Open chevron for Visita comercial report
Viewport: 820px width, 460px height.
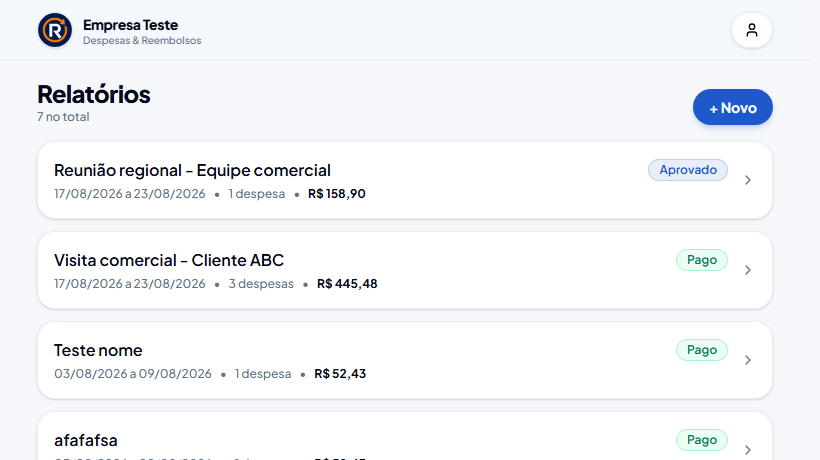coord(748,270)
